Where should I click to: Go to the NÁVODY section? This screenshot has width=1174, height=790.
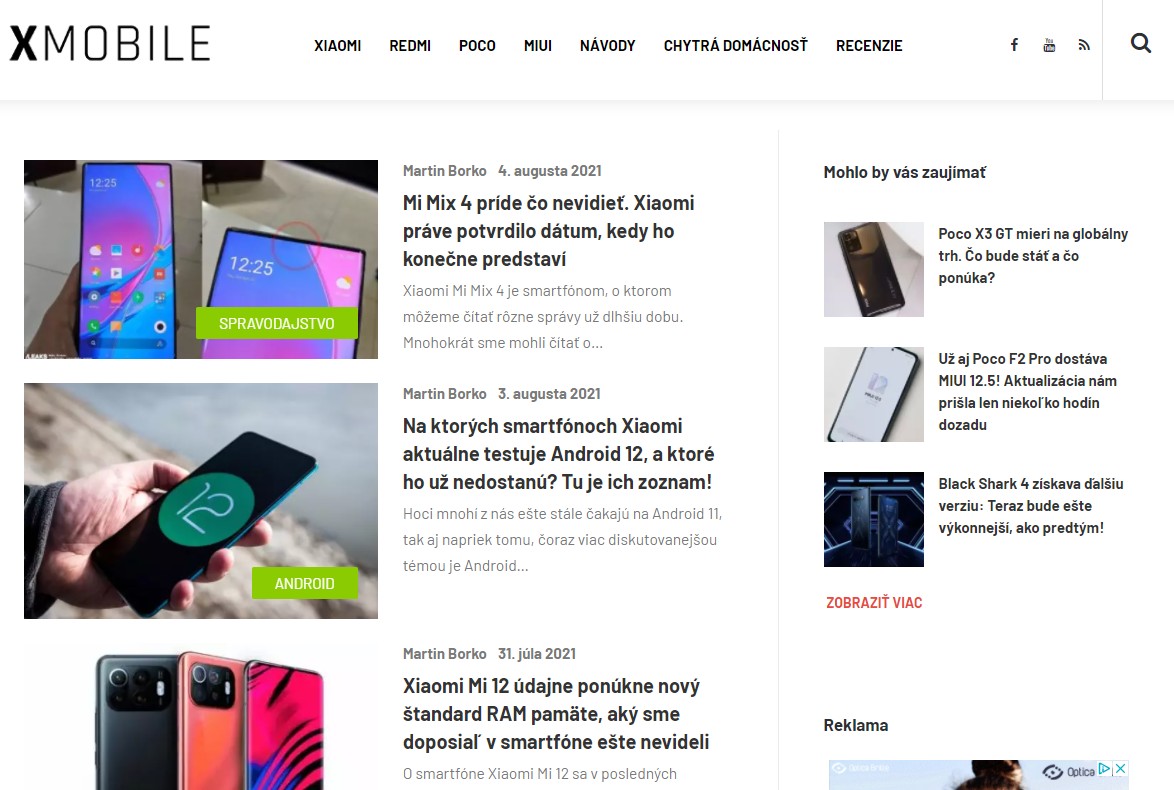coord(607,46)
